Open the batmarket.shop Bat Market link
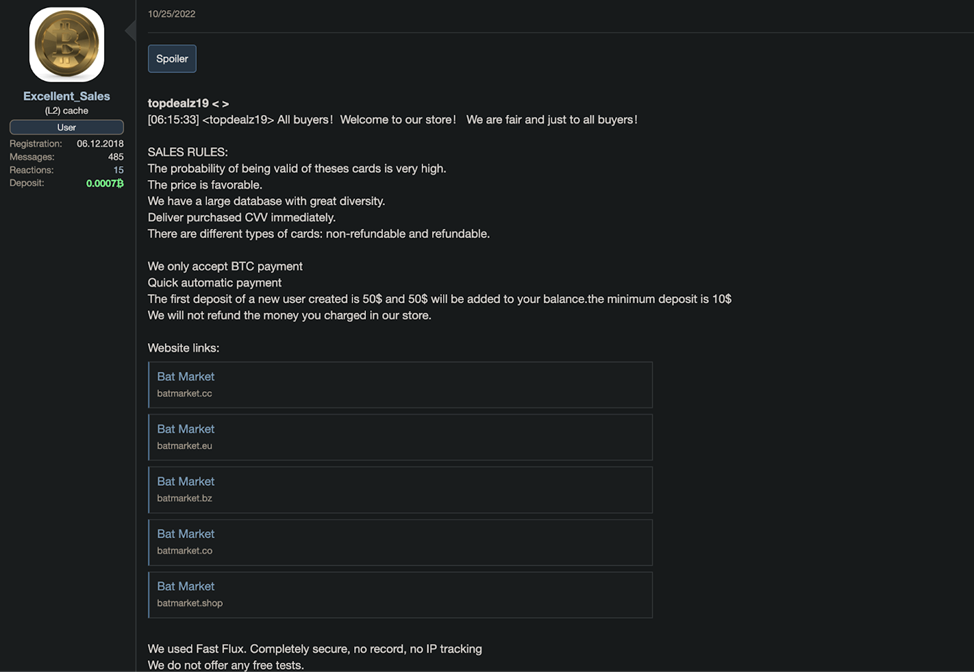 pyautogui.click(x=400, y=594)
